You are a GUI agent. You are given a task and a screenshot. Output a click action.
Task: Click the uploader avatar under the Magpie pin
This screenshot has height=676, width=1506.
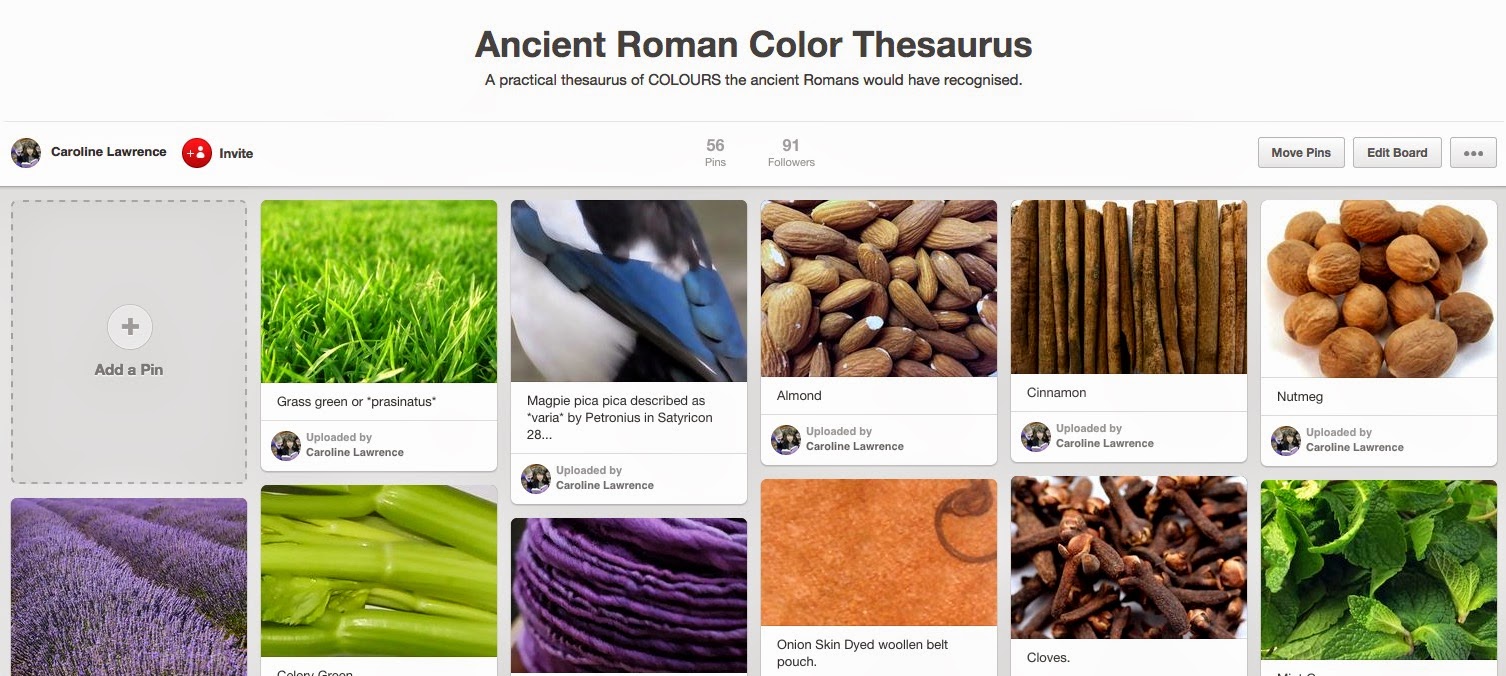tap(536, 478)
